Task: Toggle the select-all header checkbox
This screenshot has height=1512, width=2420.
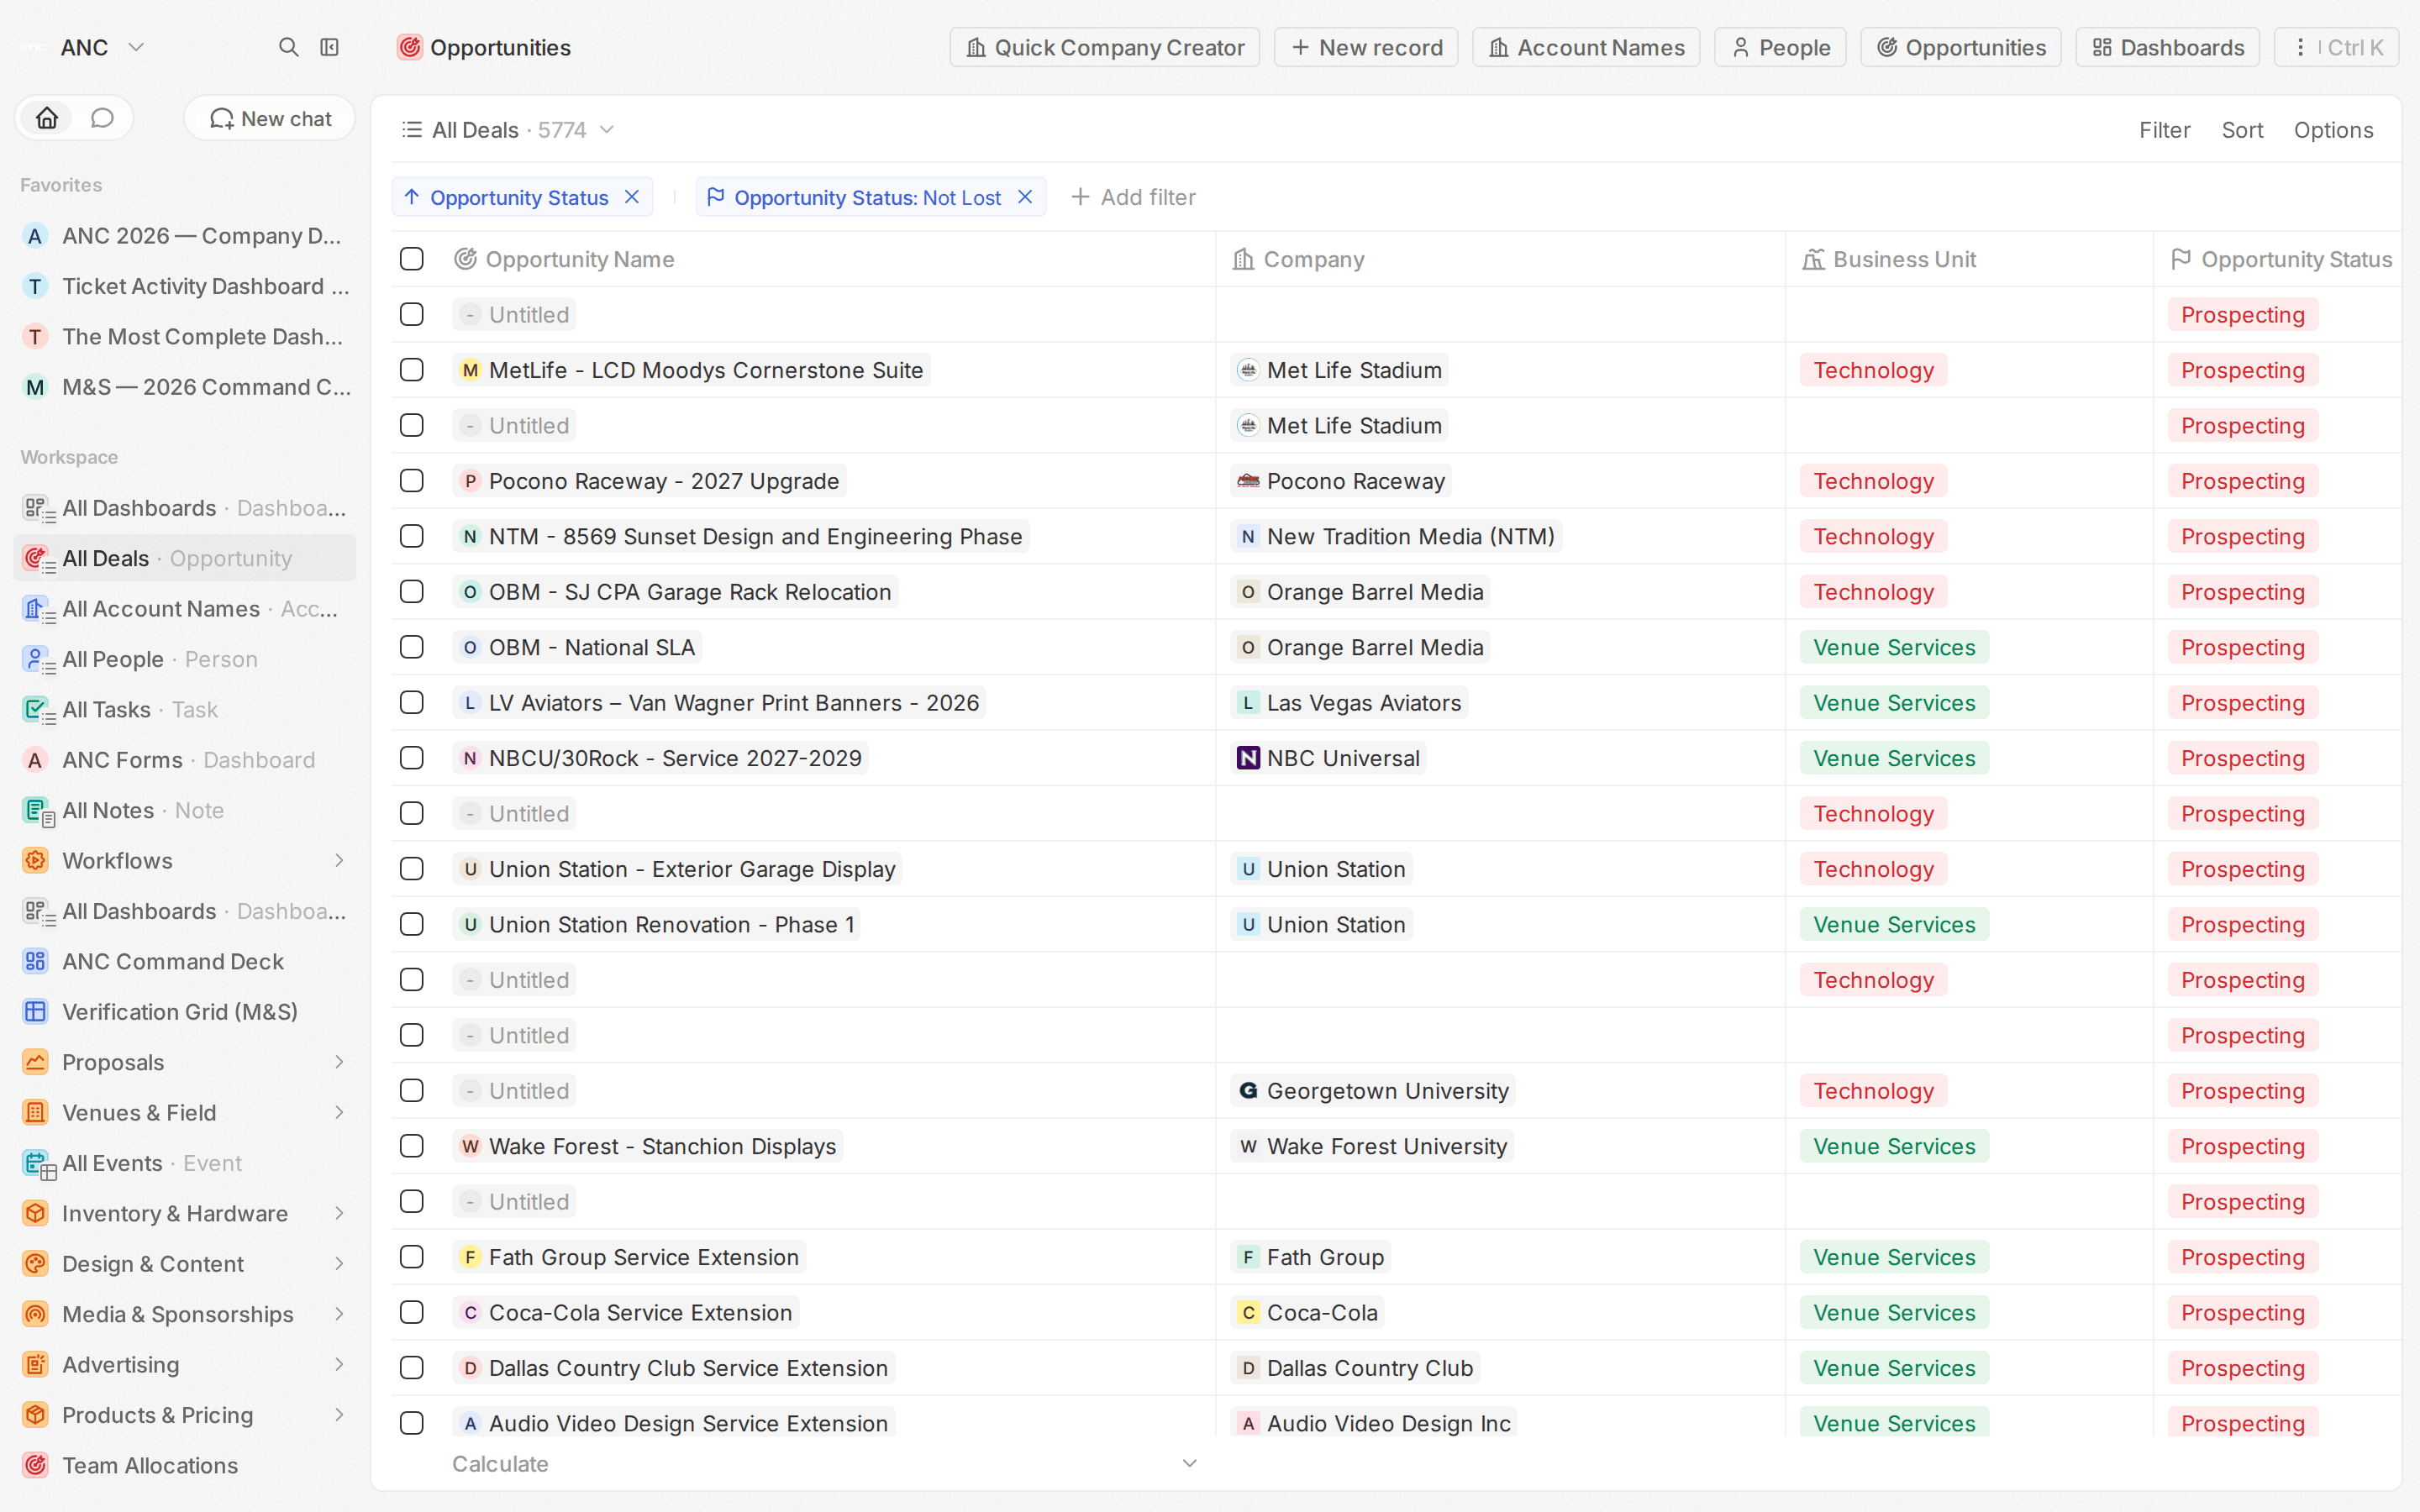Action: (412, 259)
